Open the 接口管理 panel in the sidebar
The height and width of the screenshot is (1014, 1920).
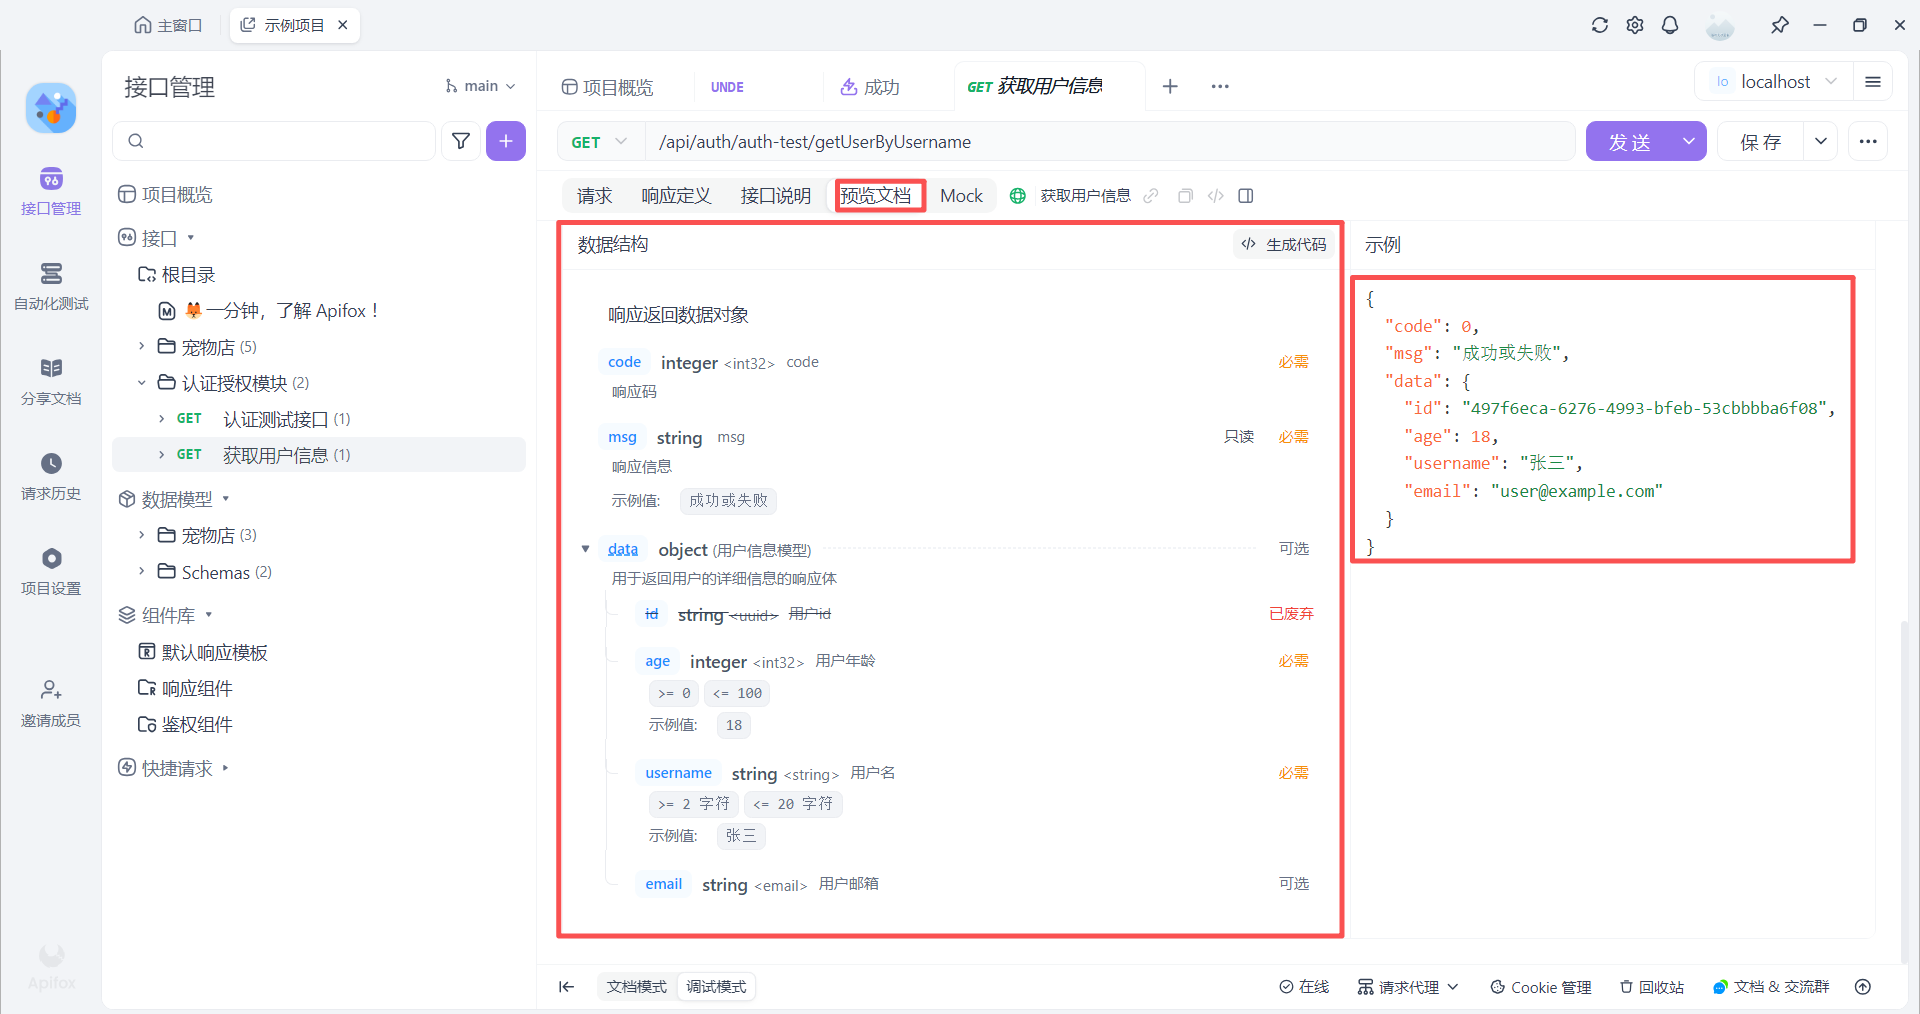pos(51,191)
